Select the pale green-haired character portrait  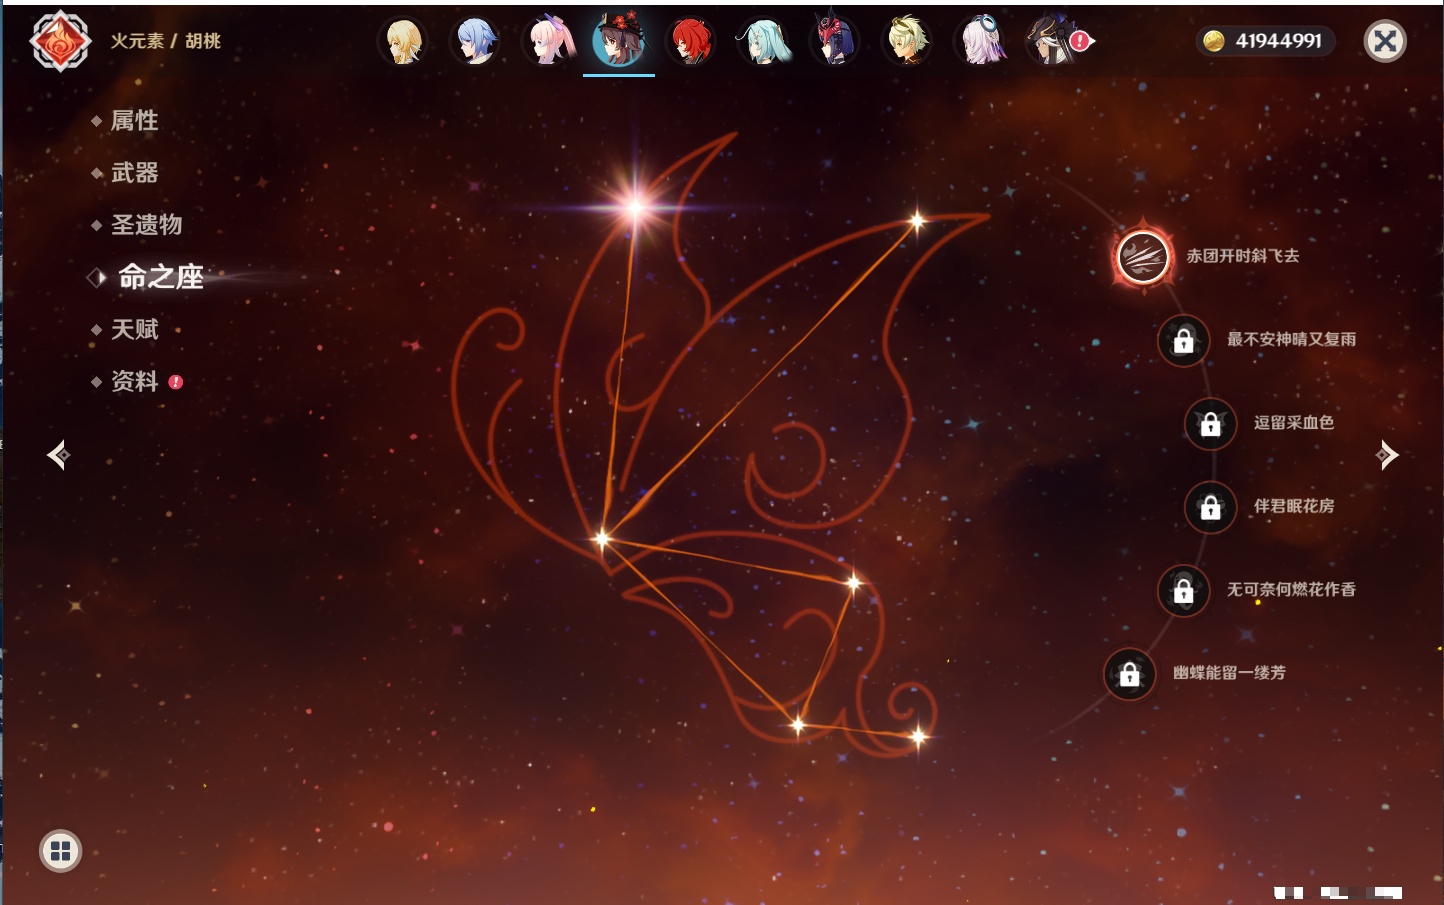(907, 42)
